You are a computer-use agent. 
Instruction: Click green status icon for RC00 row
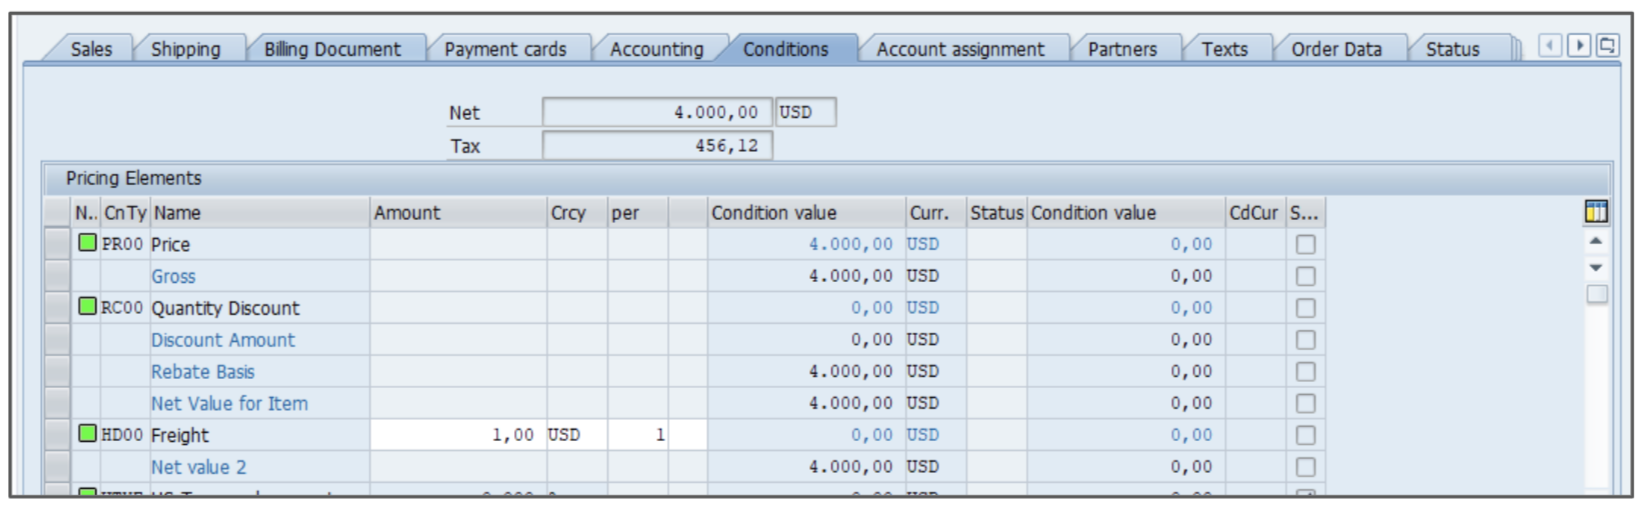(x=88, y=307)
